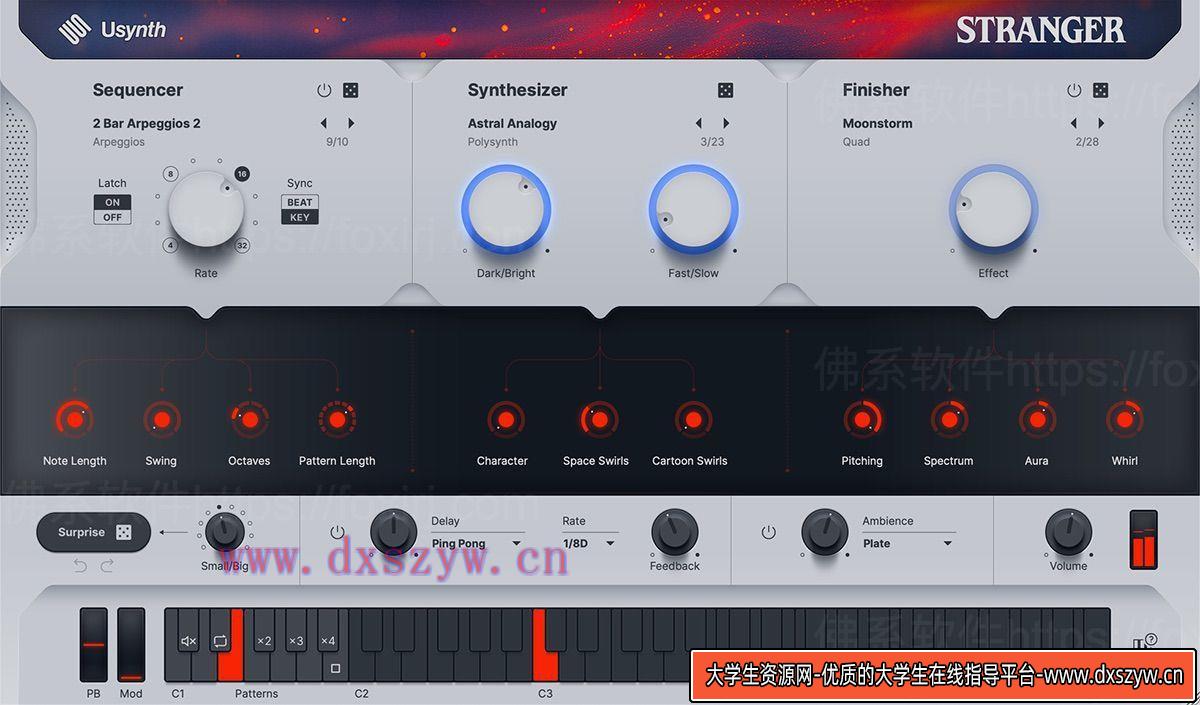Open the Delay type Ping Pong dropdown
Image resolution: width=1200 pixels, height=705 pixels.
click(477, 544)
